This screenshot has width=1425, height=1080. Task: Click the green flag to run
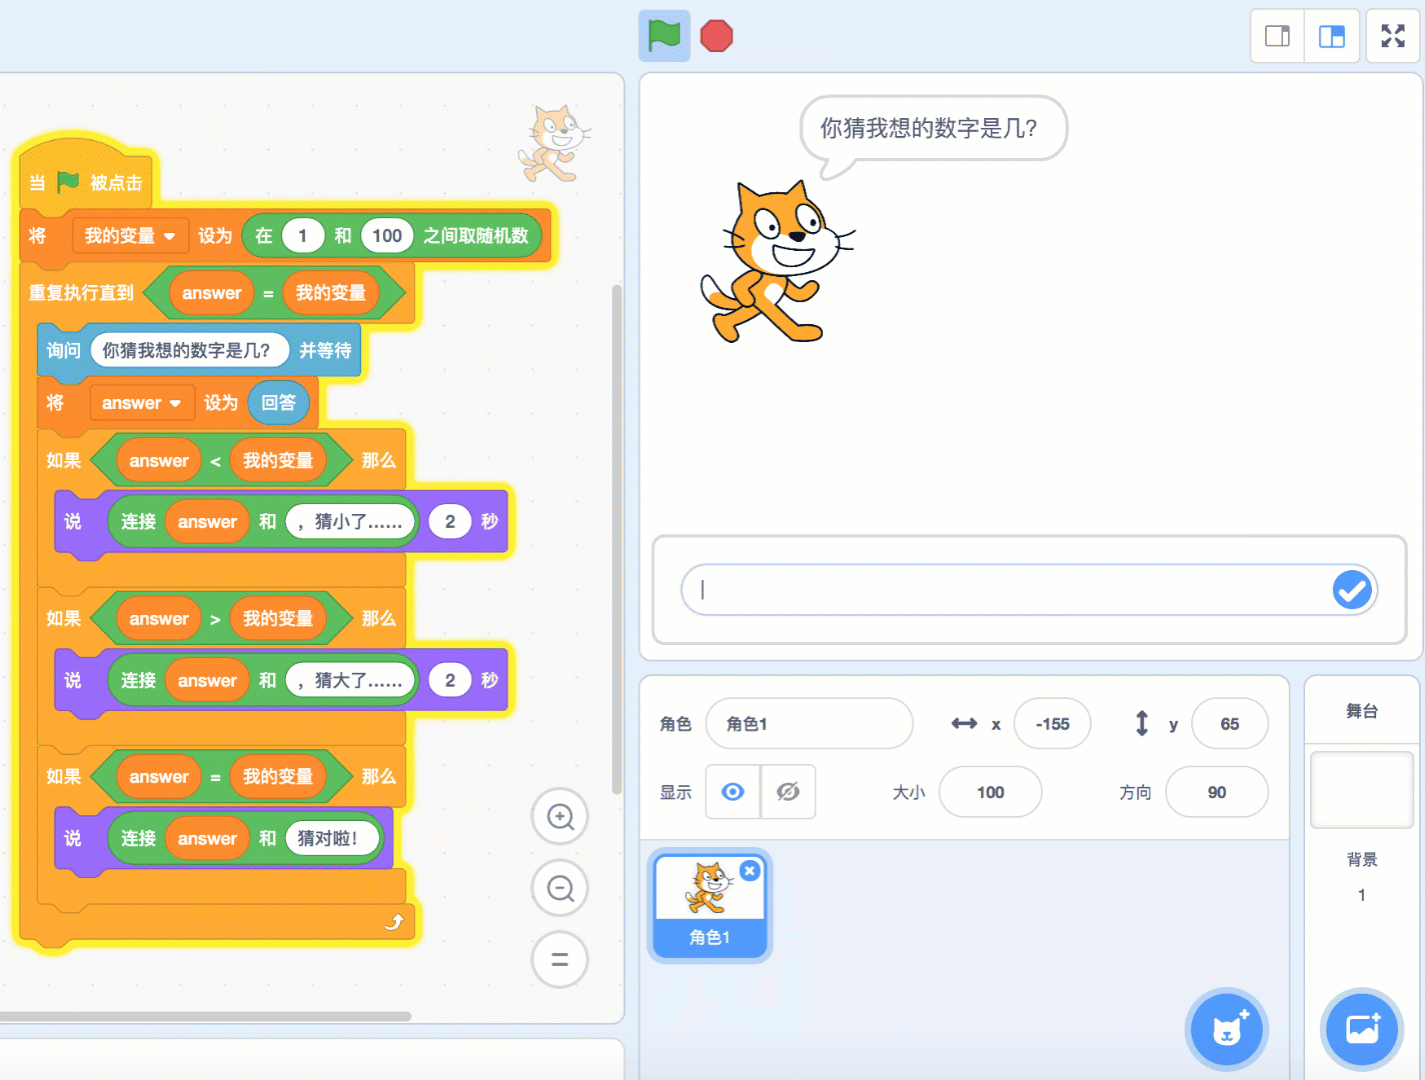click(664, 36)
